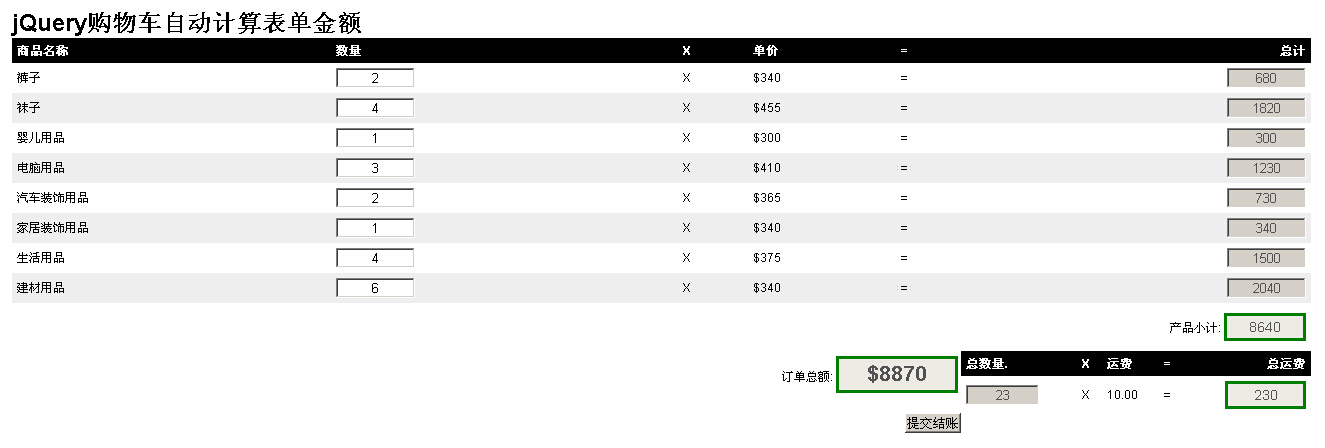Click the 商品名称 column header
1325x448 pixels.
[x=42, y=50]
